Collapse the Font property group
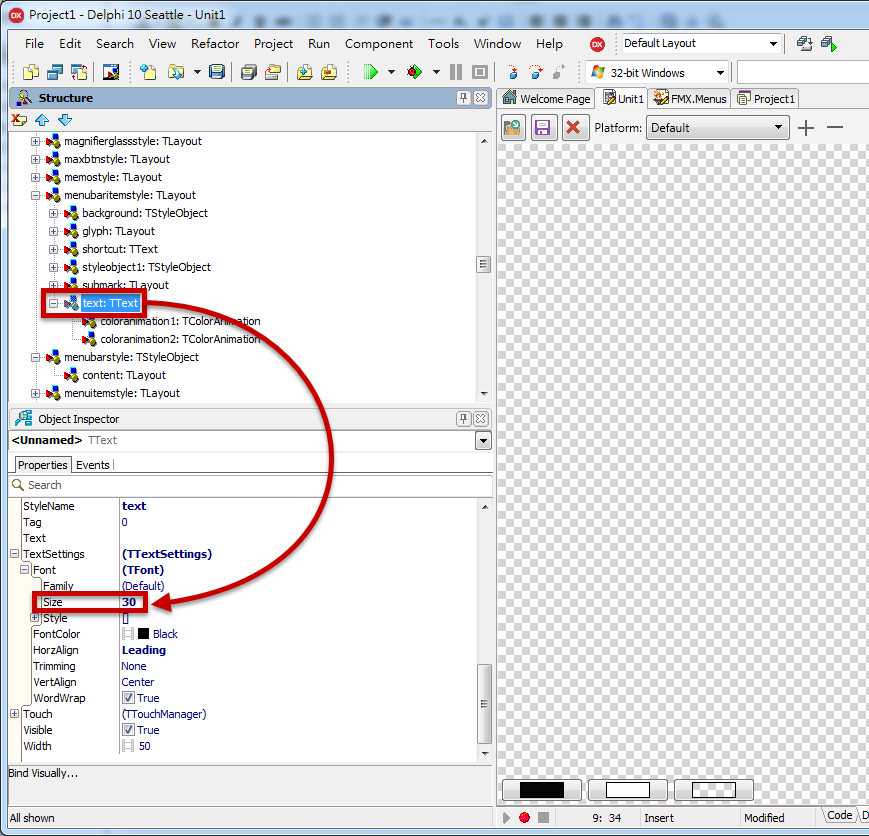 (24, 569)
